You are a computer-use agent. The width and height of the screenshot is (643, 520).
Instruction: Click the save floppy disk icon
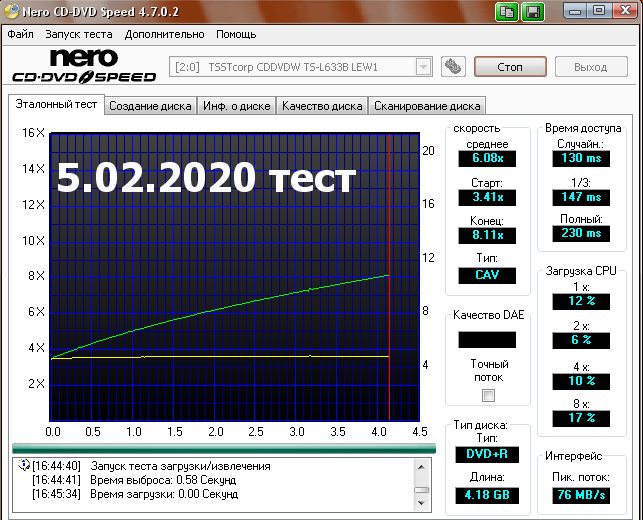(533, 11)
